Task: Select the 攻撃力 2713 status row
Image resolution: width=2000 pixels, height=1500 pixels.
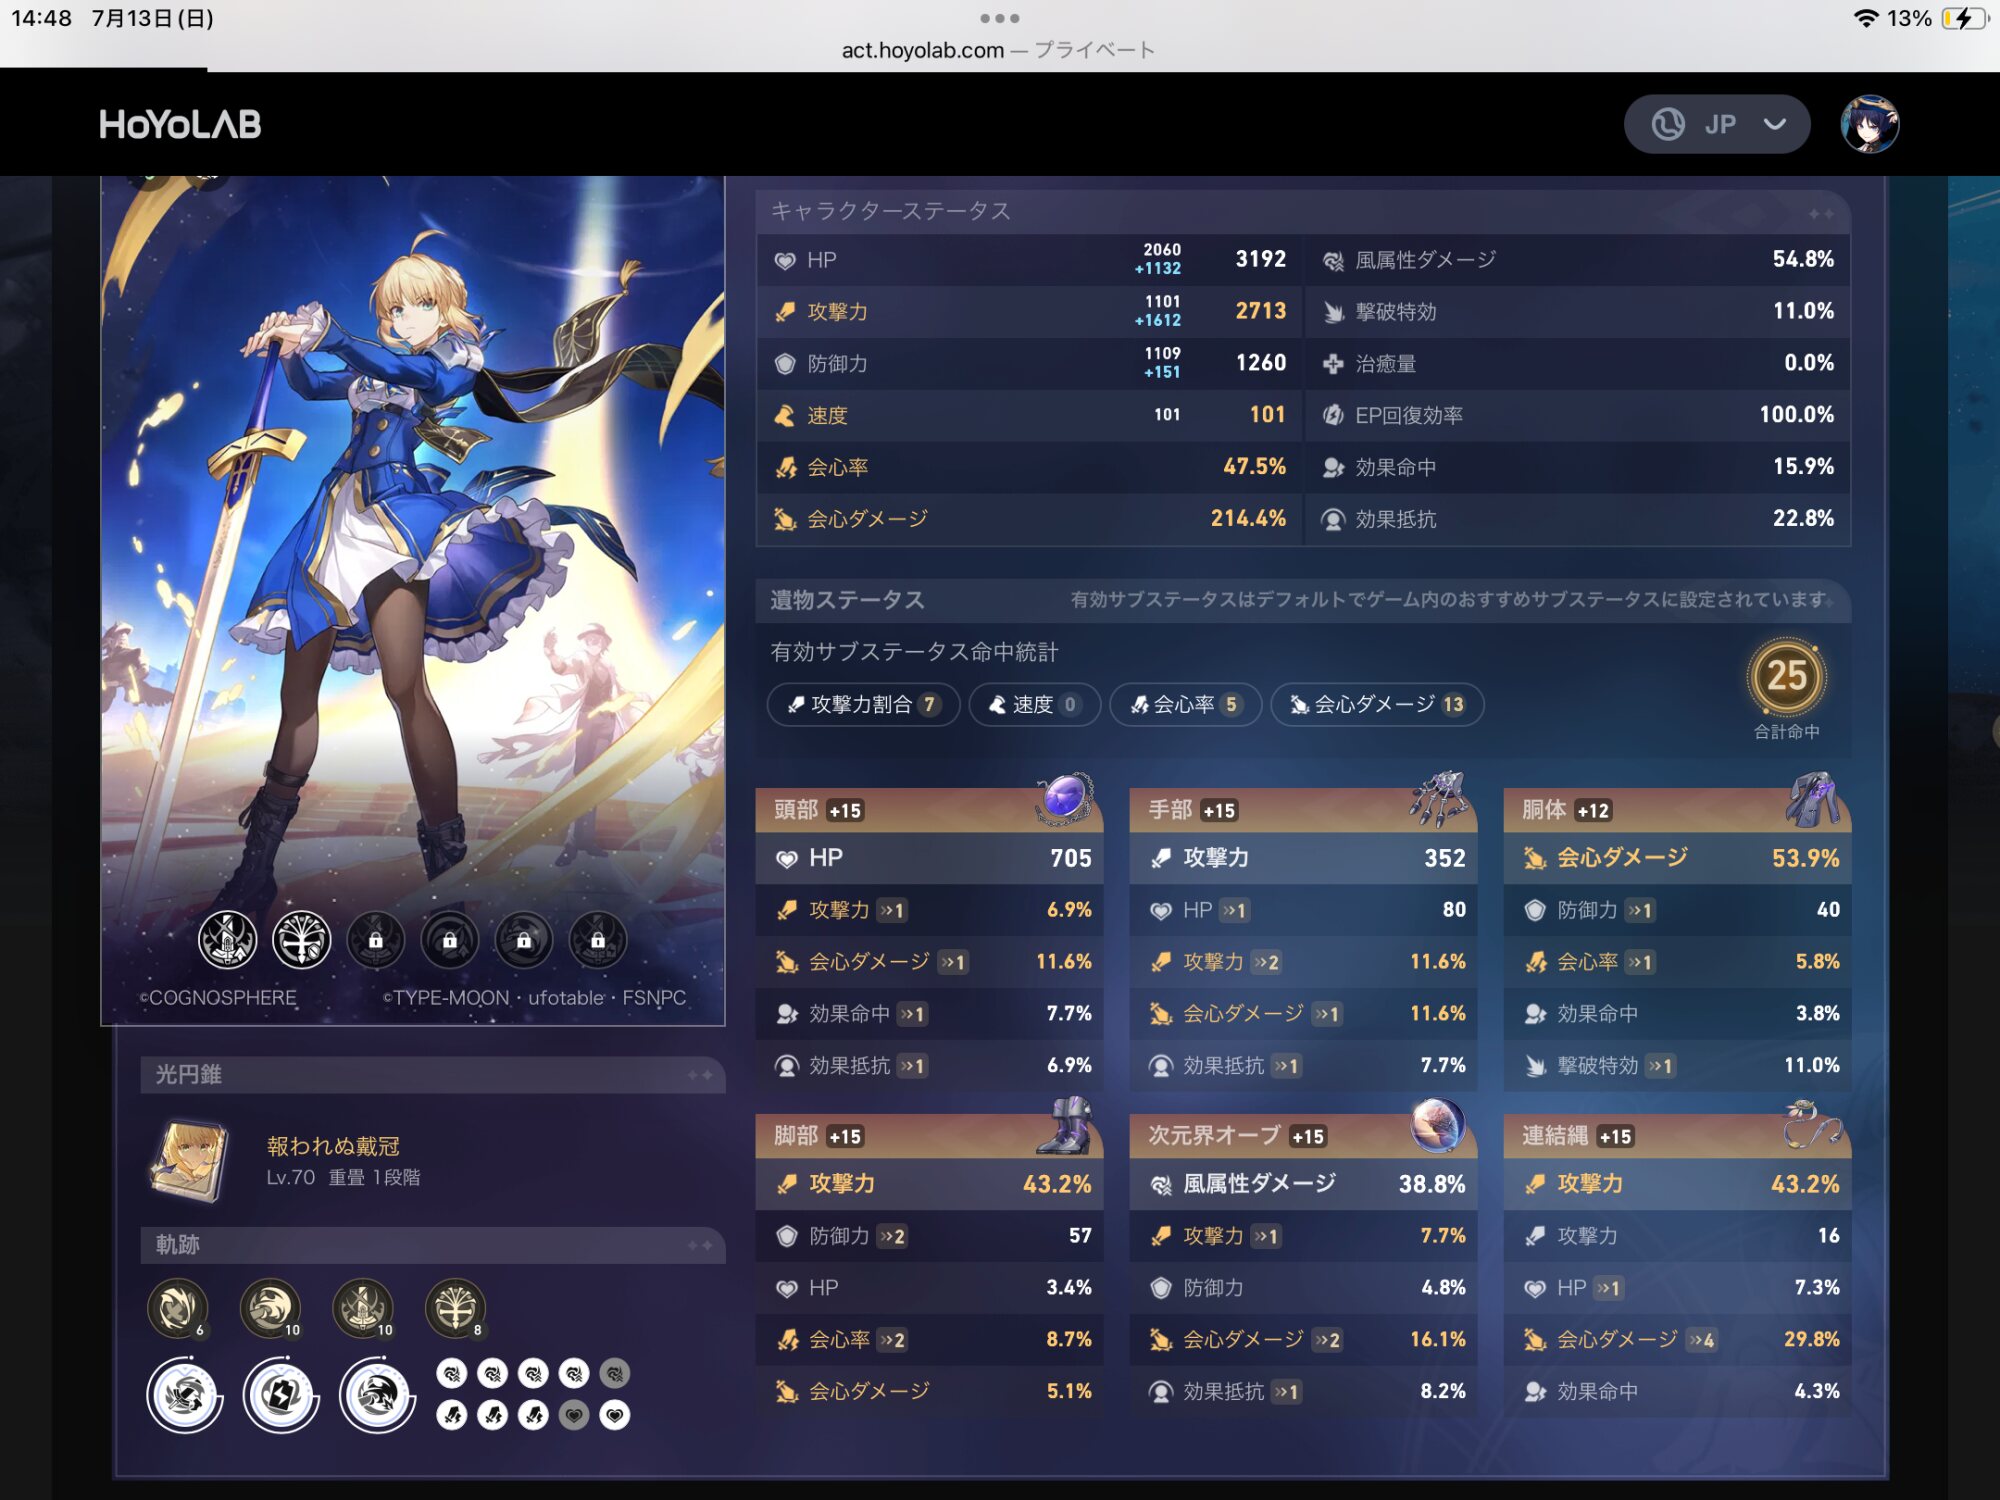Action: [x=1030, y=312]
